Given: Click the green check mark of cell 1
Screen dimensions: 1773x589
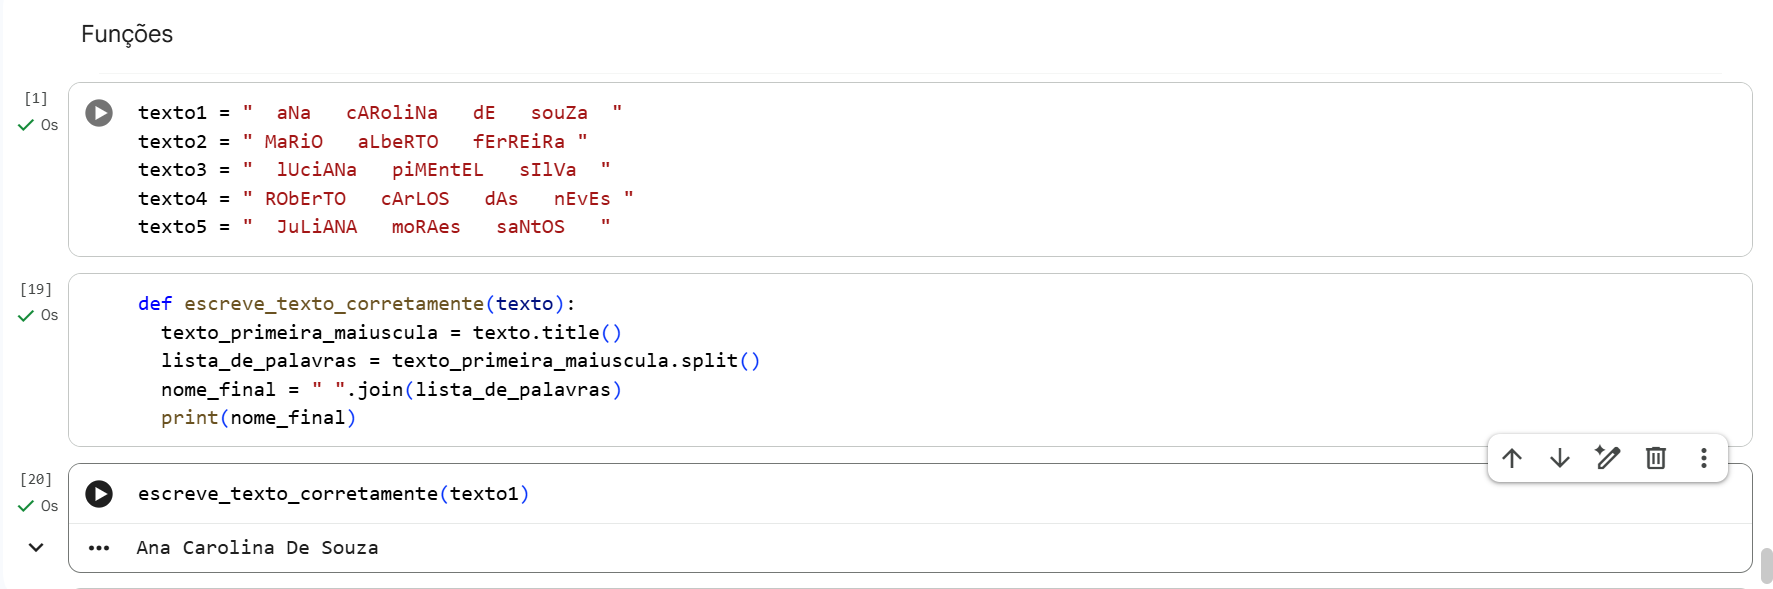Looking at the screenshot, I should [26, 125].
